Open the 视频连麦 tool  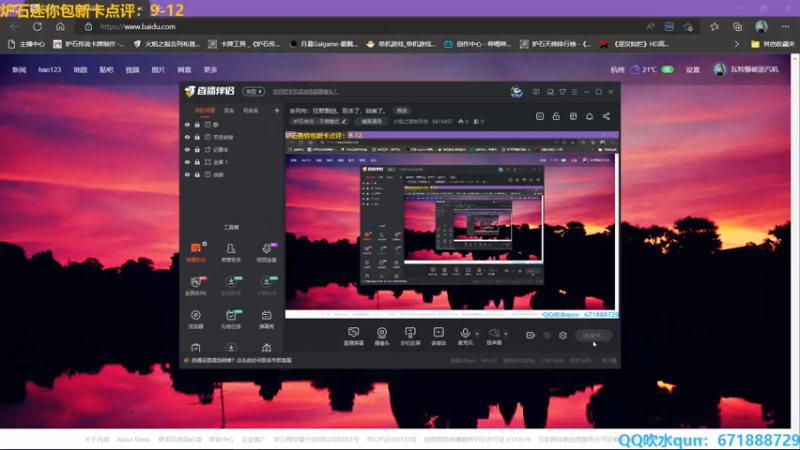point(266,252)
